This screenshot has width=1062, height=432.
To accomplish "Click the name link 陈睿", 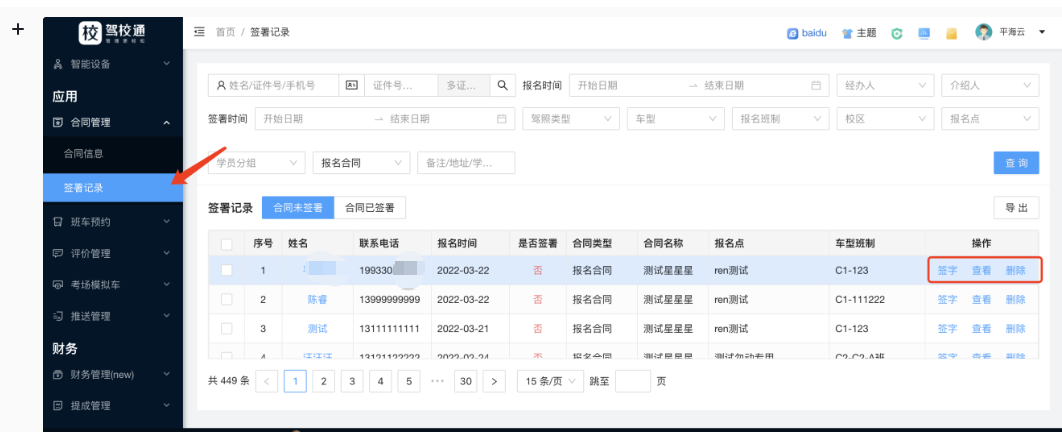I will [x=317, y=299].
